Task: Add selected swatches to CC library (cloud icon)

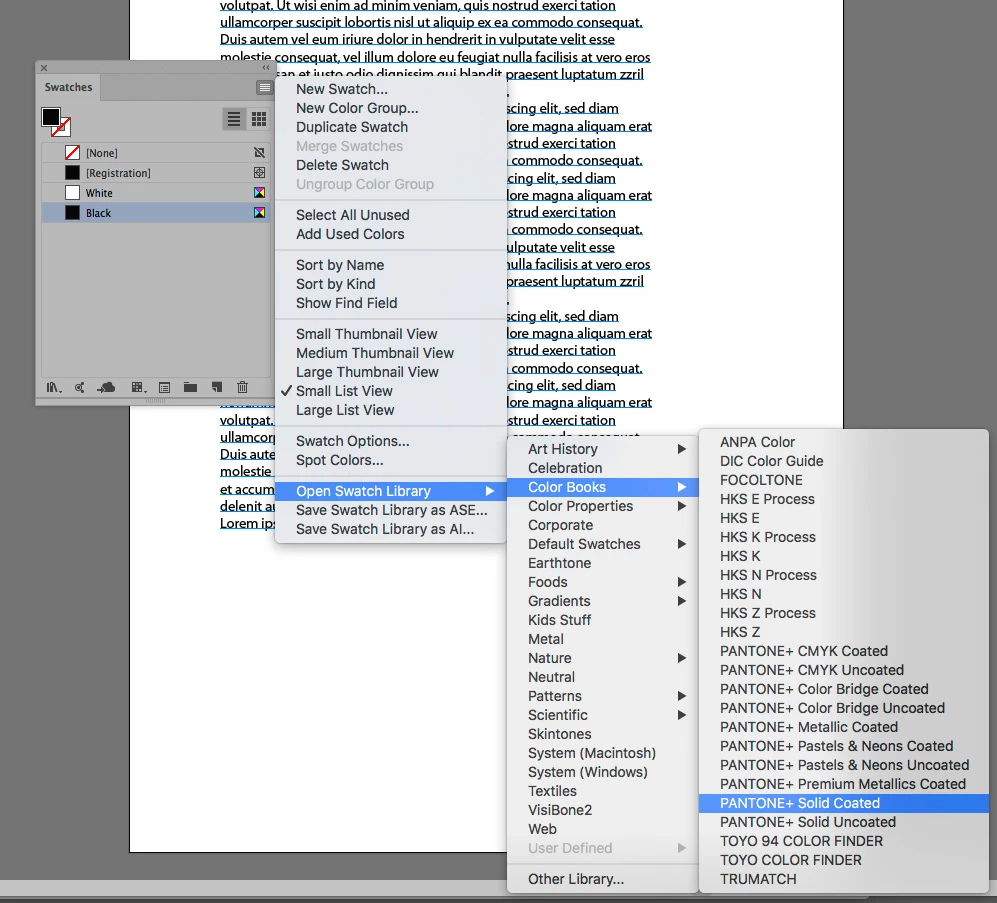Action: [106, 387]
